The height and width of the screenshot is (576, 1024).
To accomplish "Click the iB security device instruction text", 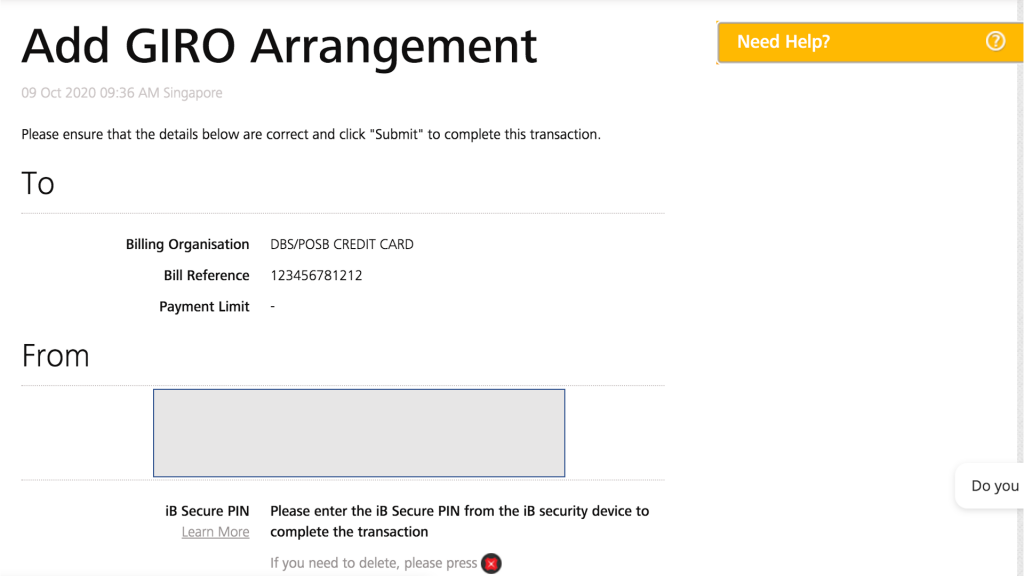I will 458,520.
